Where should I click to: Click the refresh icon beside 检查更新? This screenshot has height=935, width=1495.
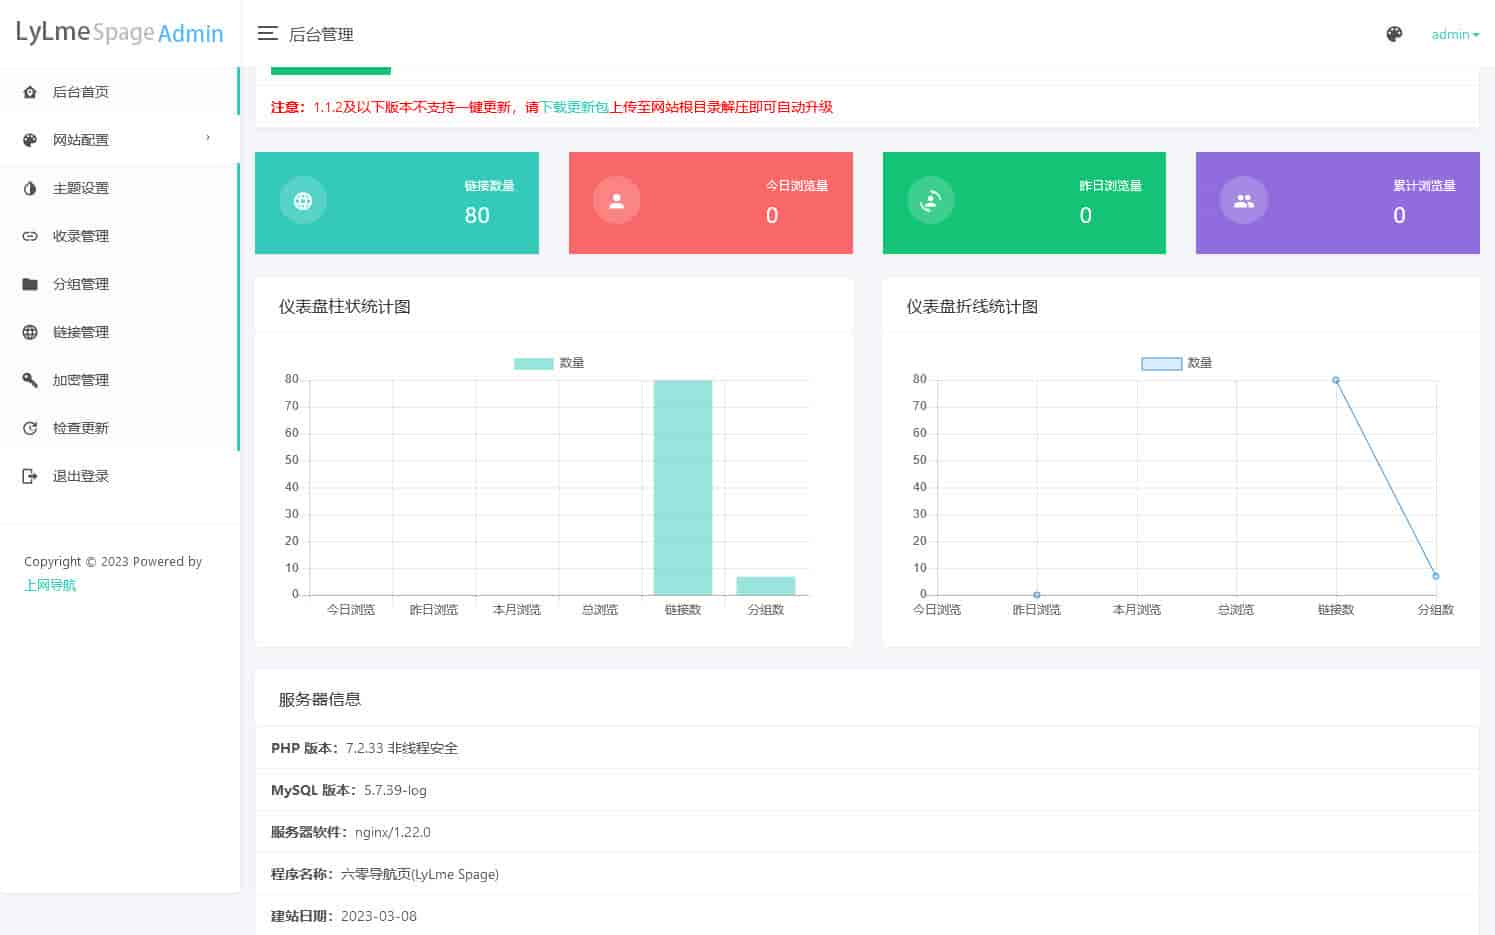point(30,428)
